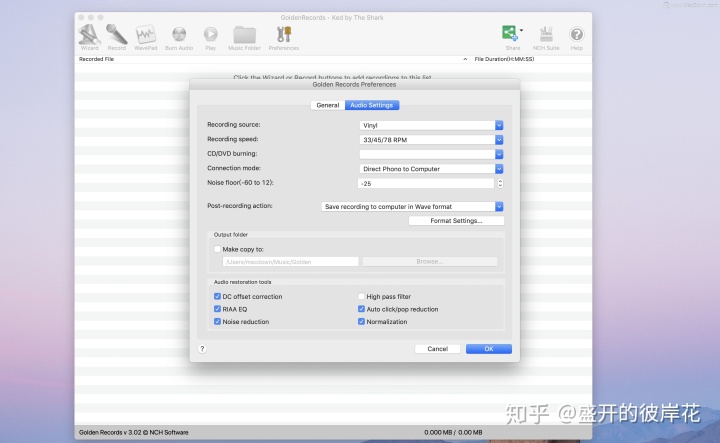
Task: Toggle the RIAA EQ checkbox
Action: (x=217, y=309)
